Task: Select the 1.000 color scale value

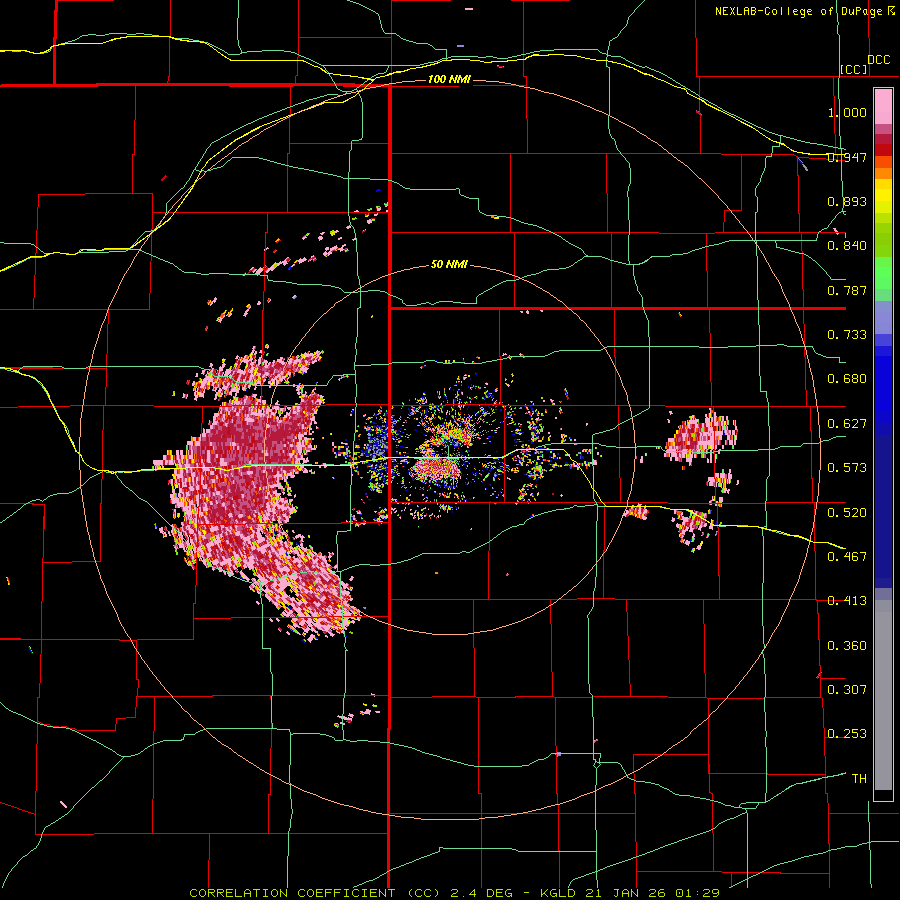Action: click(847, 112)
